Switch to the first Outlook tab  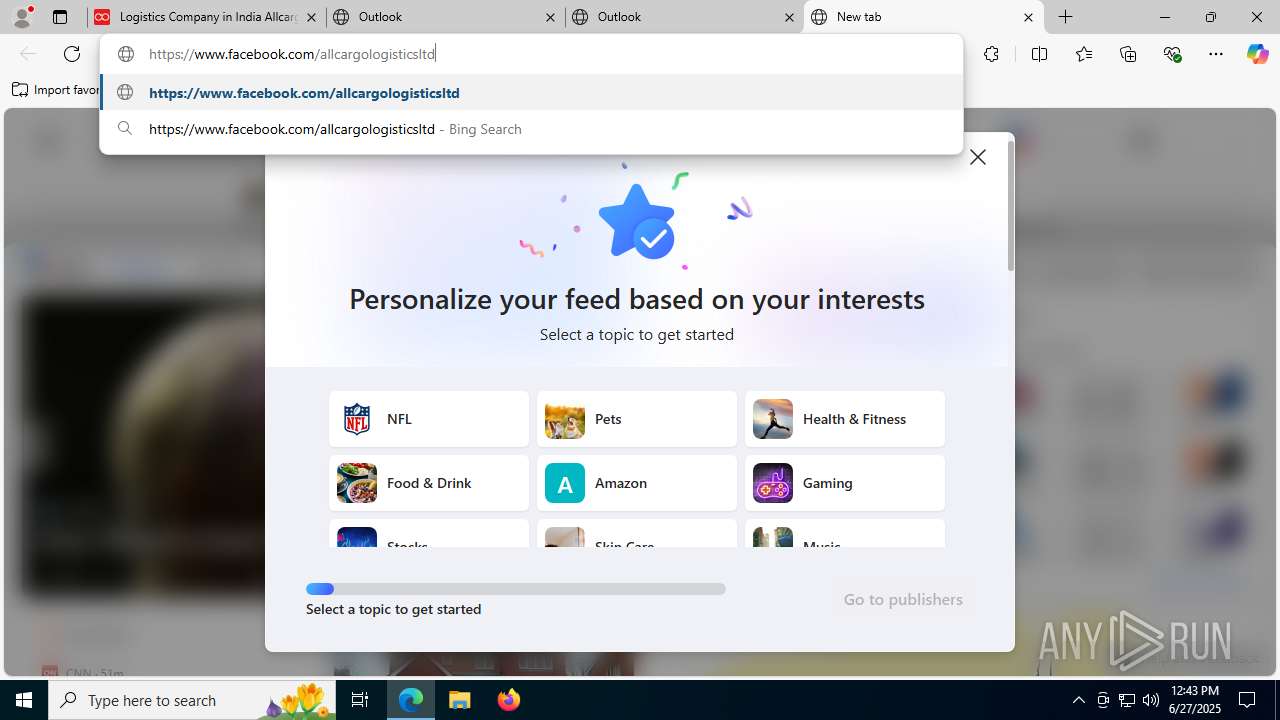[x=445, y=17]
